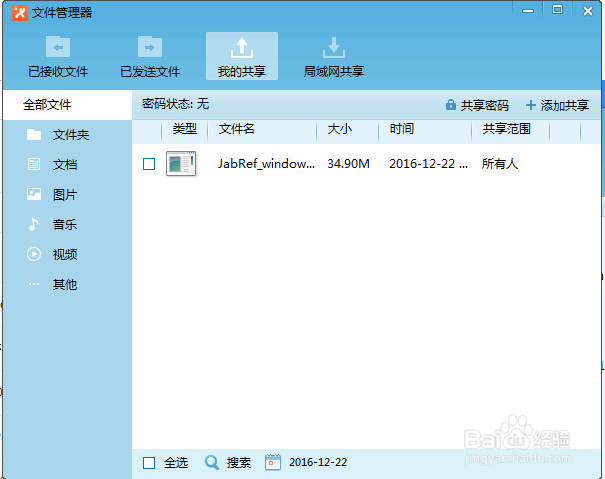Sort by the 共享范围 column header
This screenshot has height=479, width=605.
(x=507, y=129)
